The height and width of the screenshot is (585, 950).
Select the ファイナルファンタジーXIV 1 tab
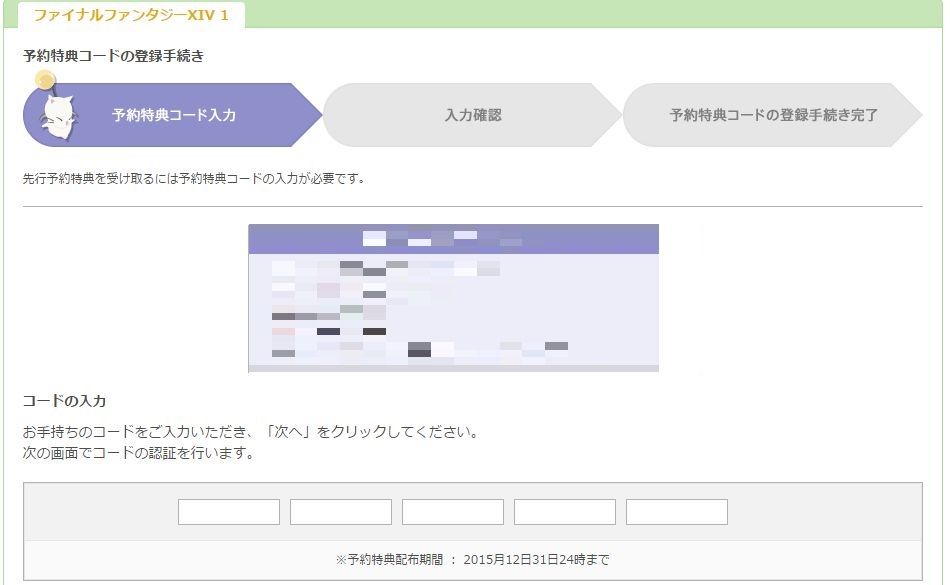(x=131, y=15)
